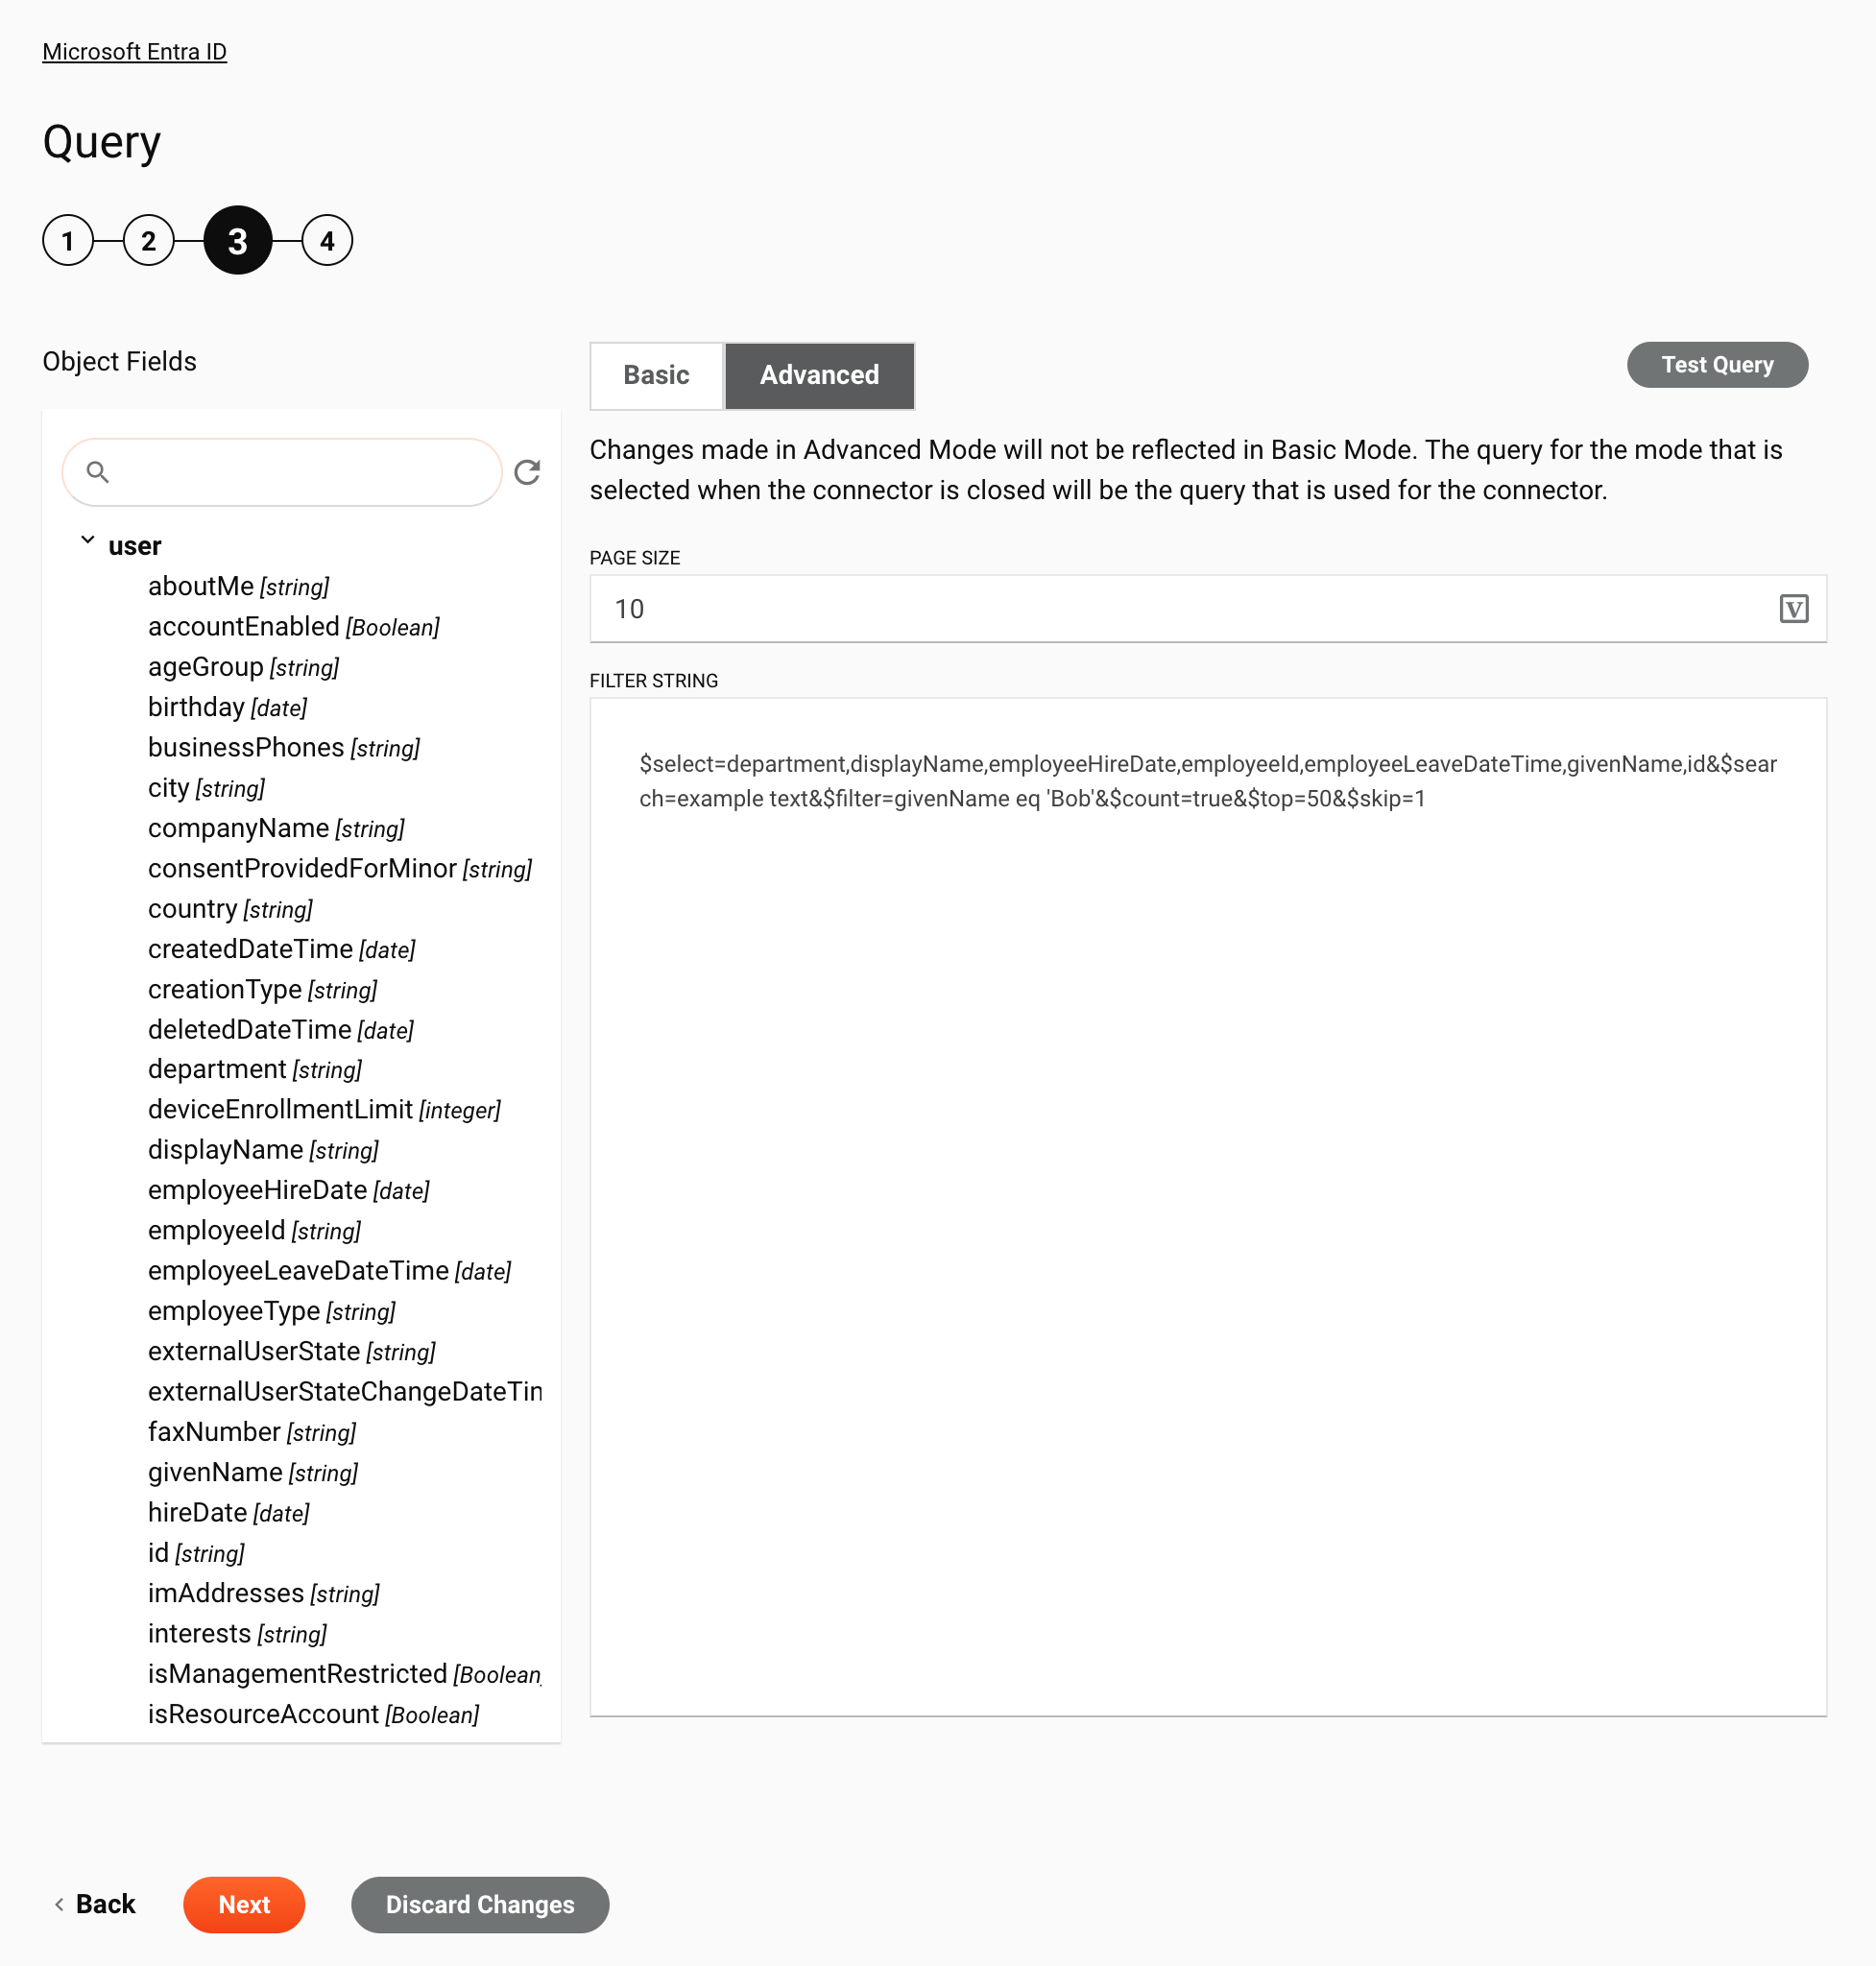This screenshot has width=1876, height=1966.
Task: Click the search/refresh icon in Object Fields
Action: (x=526, y=472)
